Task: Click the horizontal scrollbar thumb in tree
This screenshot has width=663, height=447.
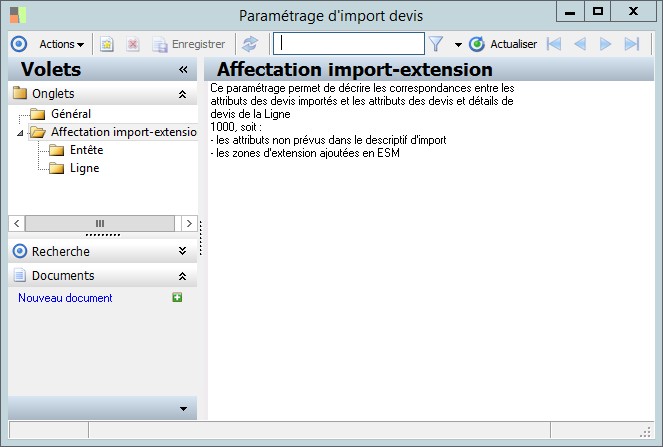Action: [x=100, y=223]
